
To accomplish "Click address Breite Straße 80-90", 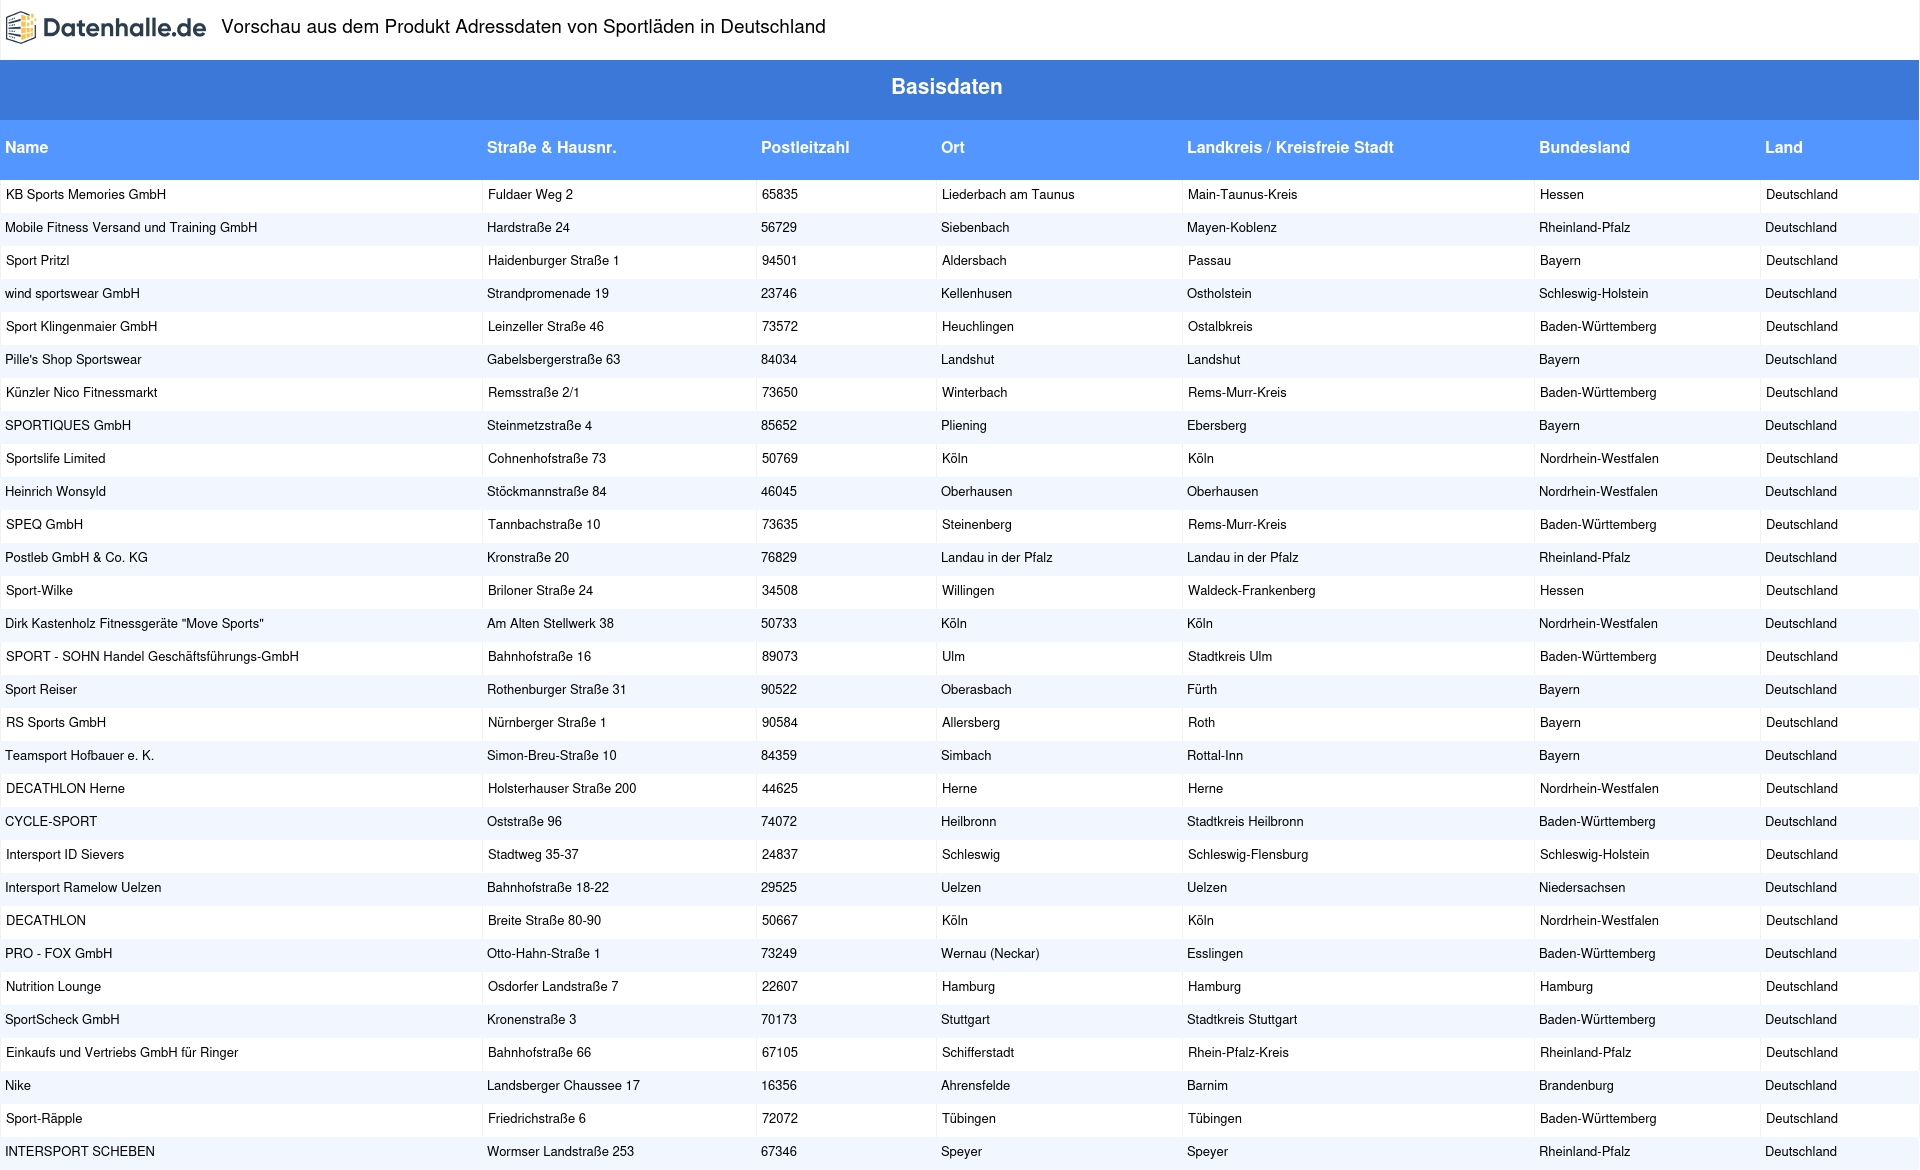I will pos(544,921).
